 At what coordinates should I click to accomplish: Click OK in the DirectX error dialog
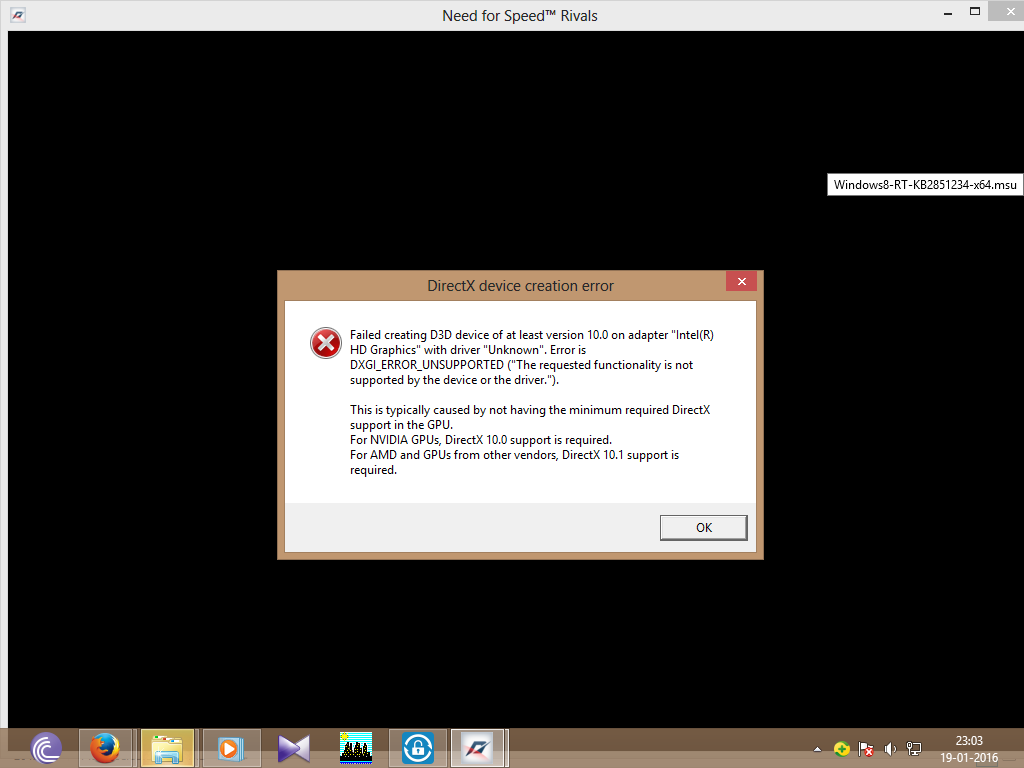coord(703,528)
